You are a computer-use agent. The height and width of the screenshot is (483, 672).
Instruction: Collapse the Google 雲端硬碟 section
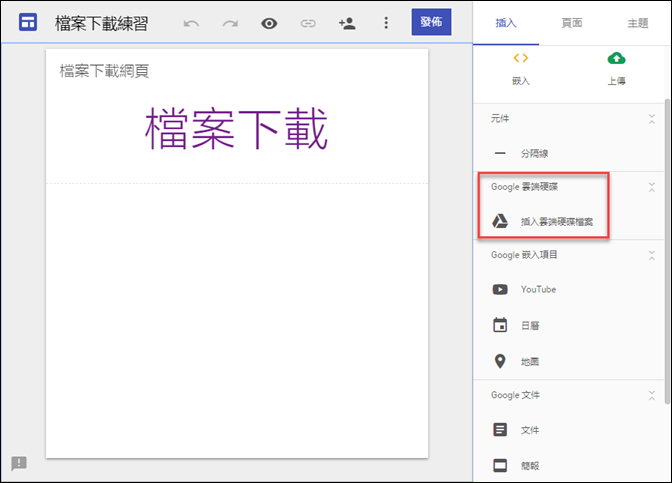651,187
